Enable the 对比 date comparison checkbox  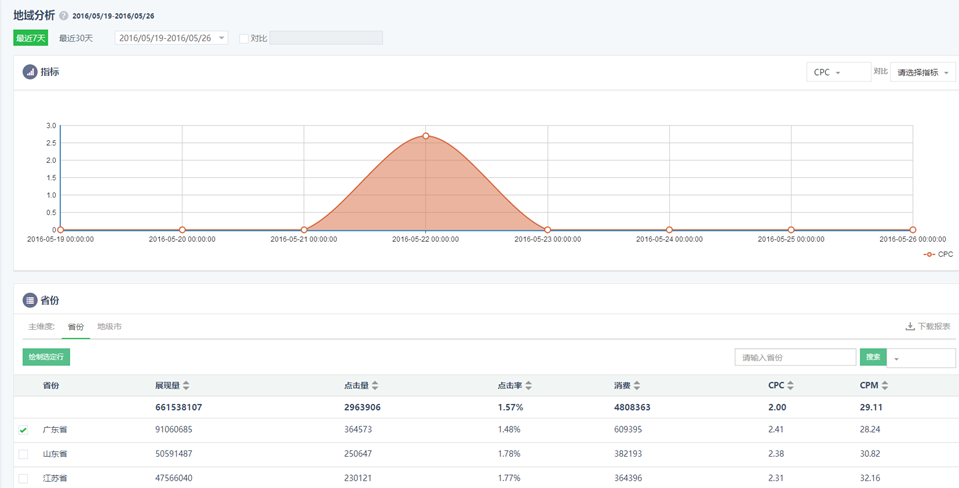coord(244,39)
